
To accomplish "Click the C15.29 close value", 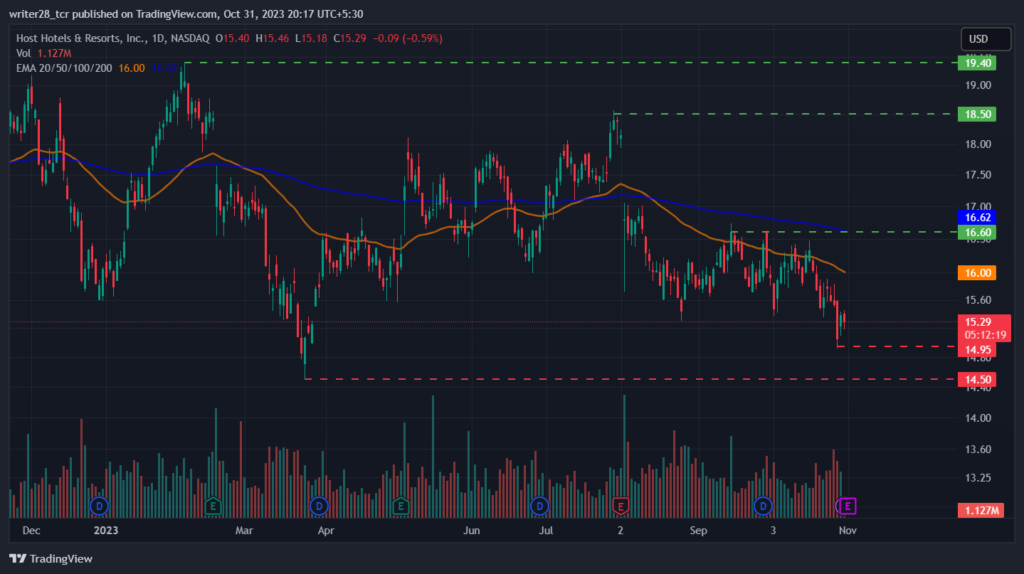I will (350, 39).
